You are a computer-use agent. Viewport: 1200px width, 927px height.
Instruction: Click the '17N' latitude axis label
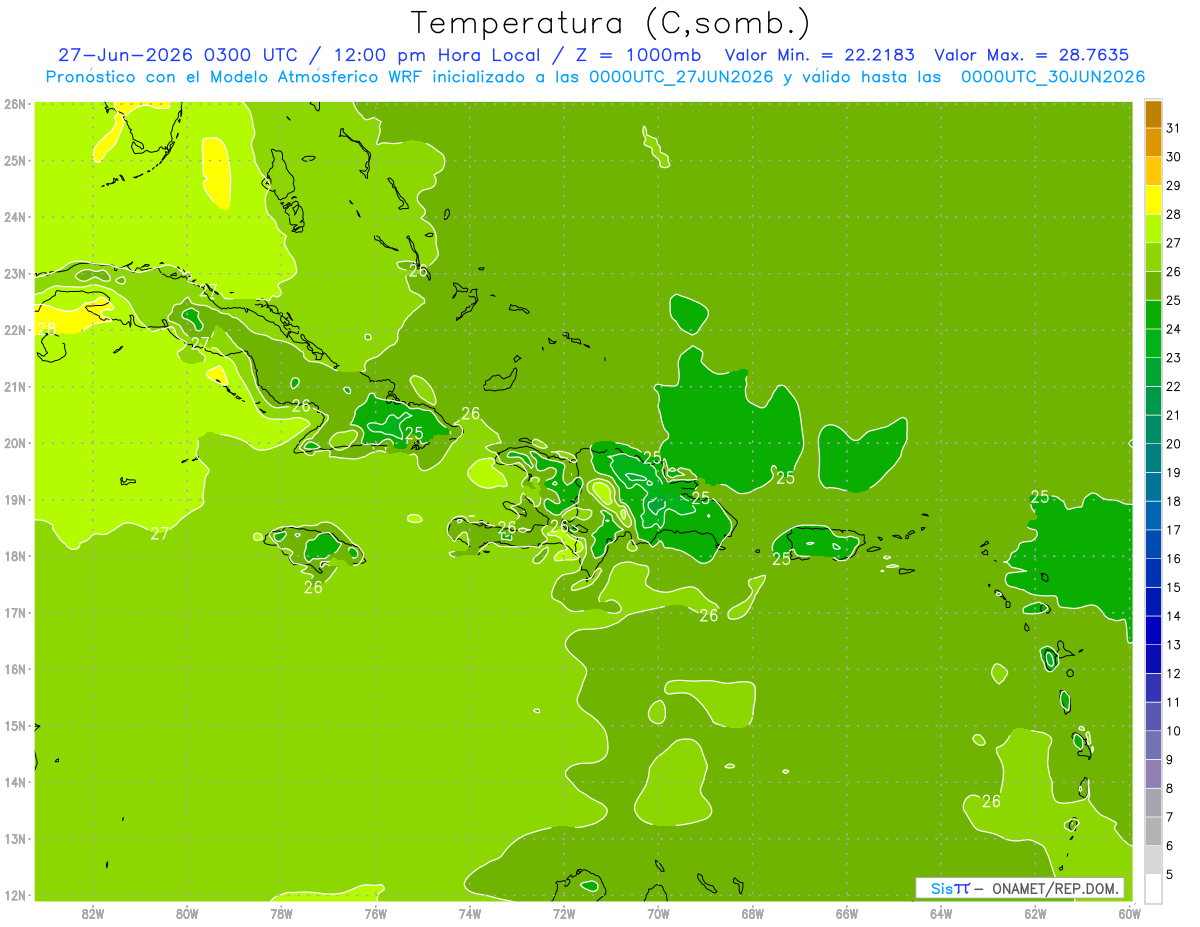[x=14, y=612]
